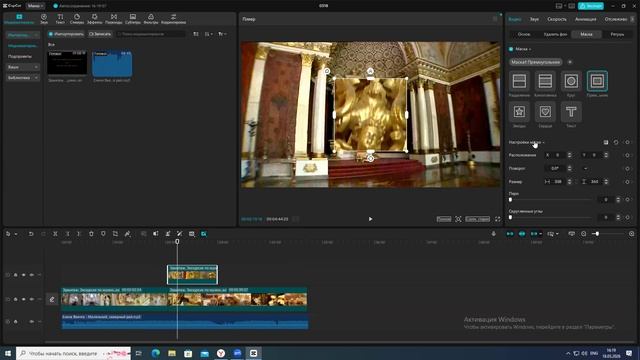Mute the audio track with speaker icon
The image size is (640, 360).
click(x=31, y=322)
